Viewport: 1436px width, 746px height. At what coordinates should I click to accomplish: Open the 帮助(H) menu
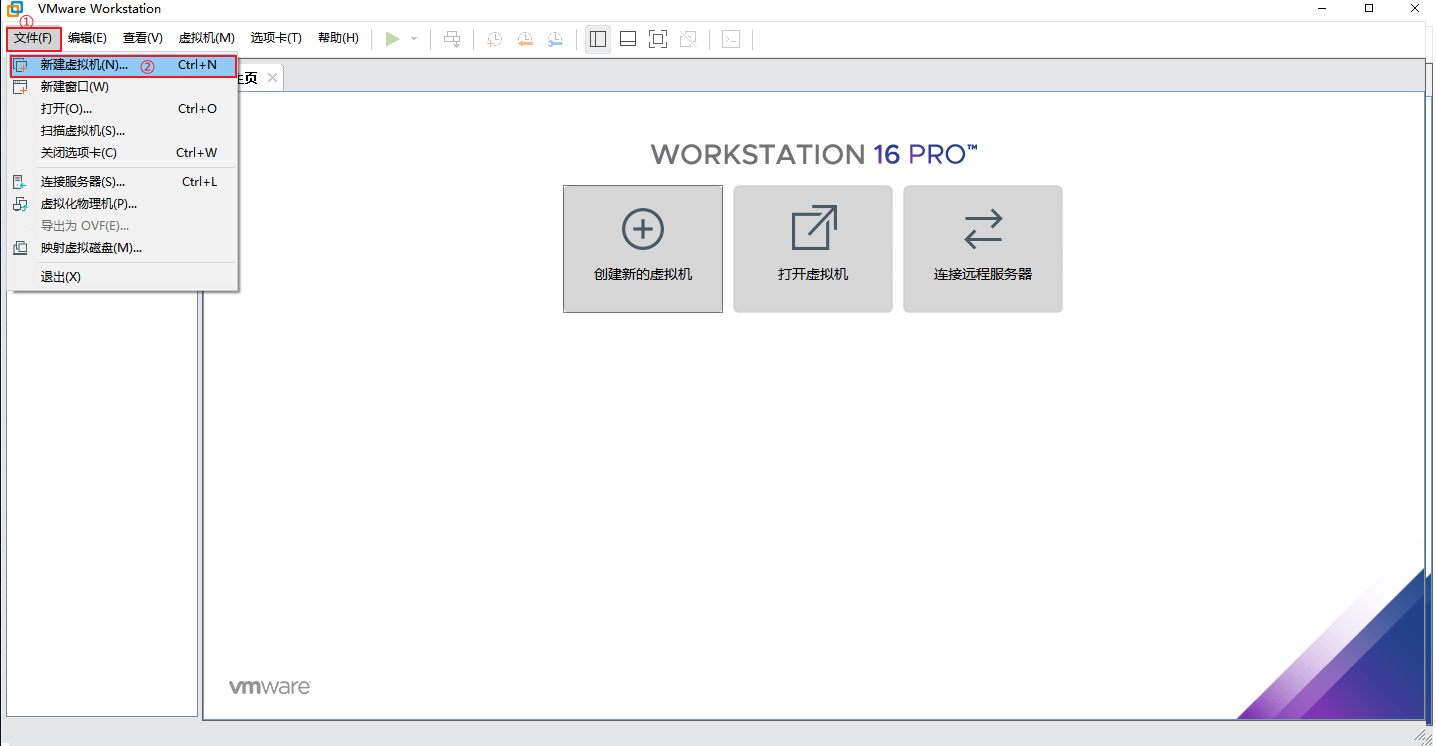338,38
